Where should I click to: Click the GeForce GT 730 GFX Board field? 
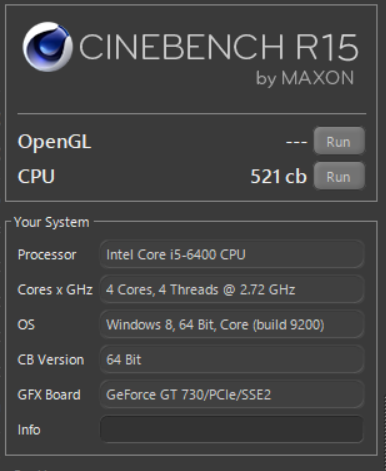tap(232, 394)
